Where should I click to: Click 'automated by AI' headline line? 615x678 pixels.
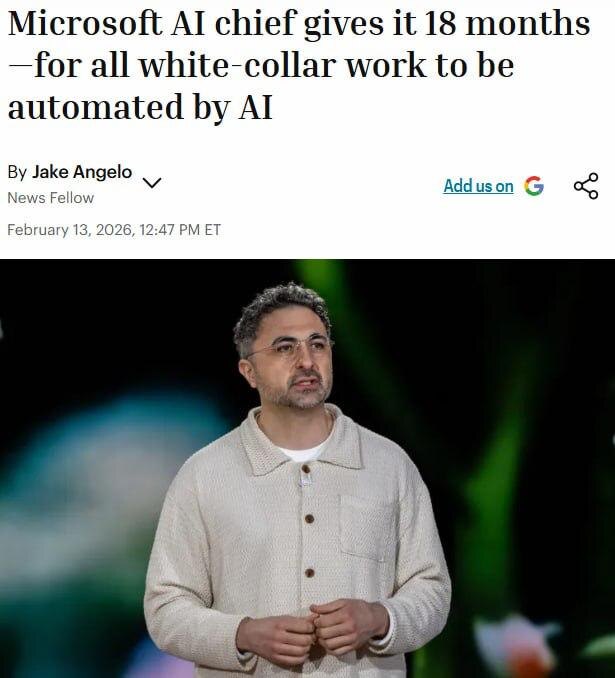140,107
